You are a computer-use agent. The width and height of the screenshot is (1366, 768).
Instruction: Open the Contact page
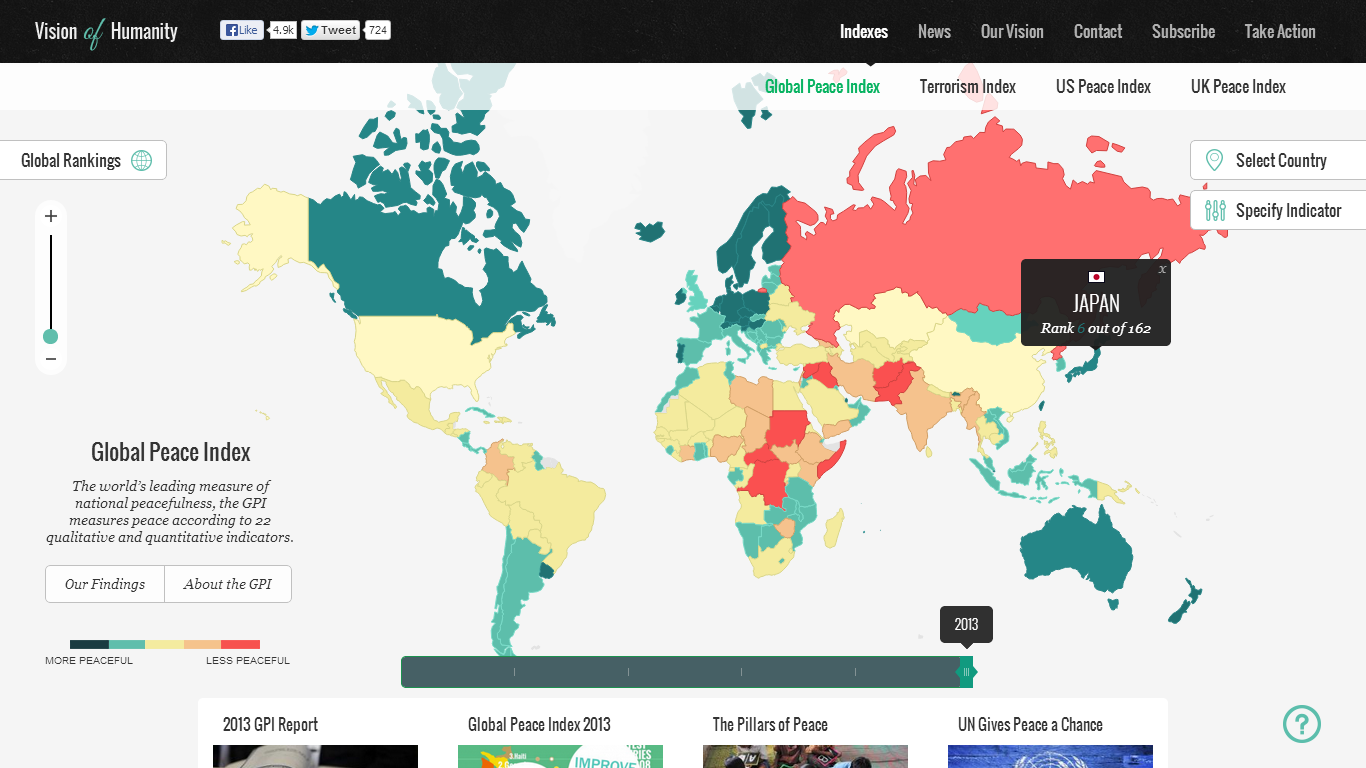[x=1098, y=31]
